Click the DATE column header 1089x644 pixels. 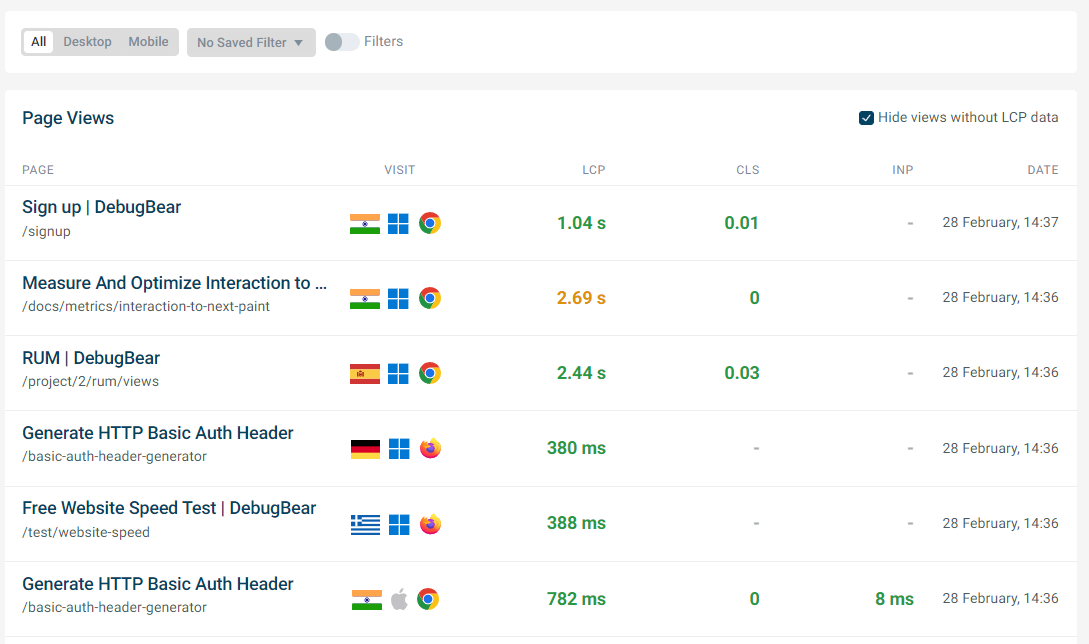tap(1043, 170)
